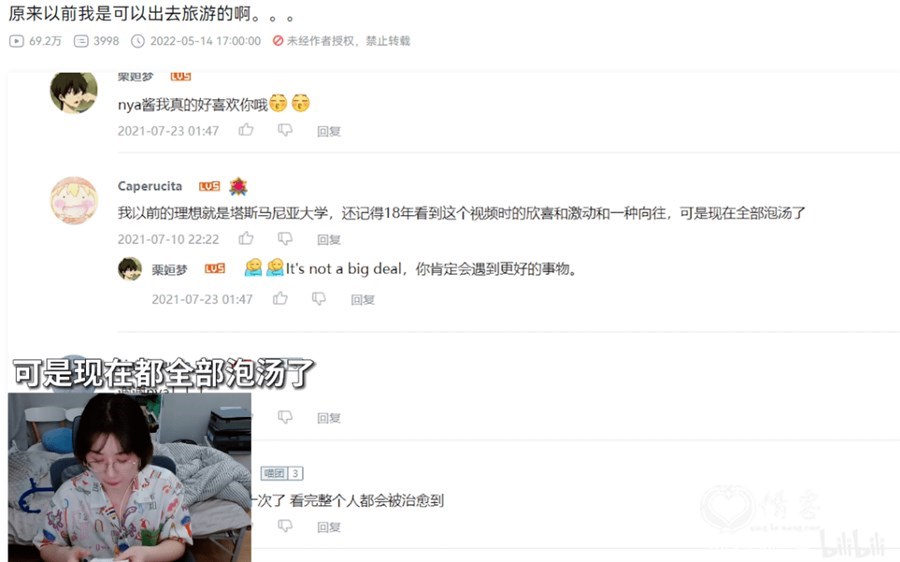
Task: Reply to the "It's not a big deal" sub-comment
Action: tap(363, 299)
